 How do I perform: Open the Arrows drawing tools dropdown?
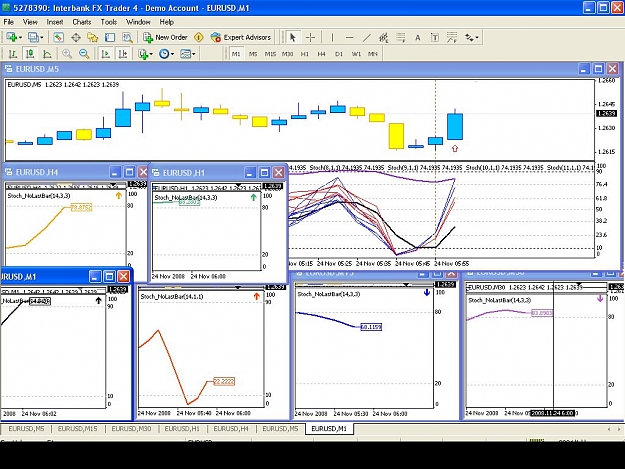pos(472,37)
